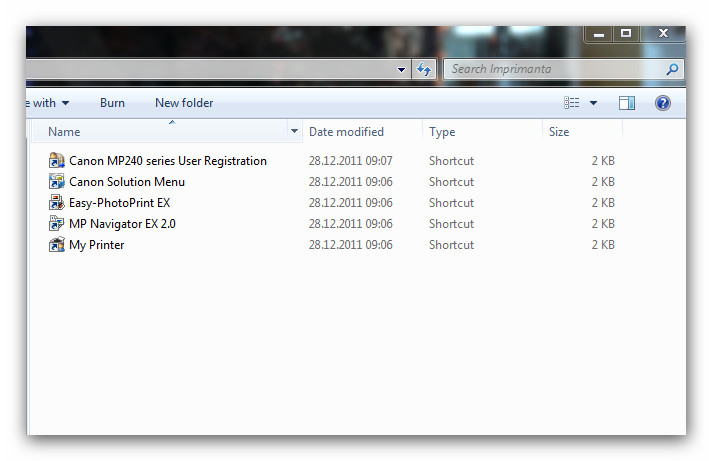This screenshot has width=712, height=461.
Task: Select the 'Canon Solution Menu' file name
Action: pyautogui.click(x=127, y=182)
